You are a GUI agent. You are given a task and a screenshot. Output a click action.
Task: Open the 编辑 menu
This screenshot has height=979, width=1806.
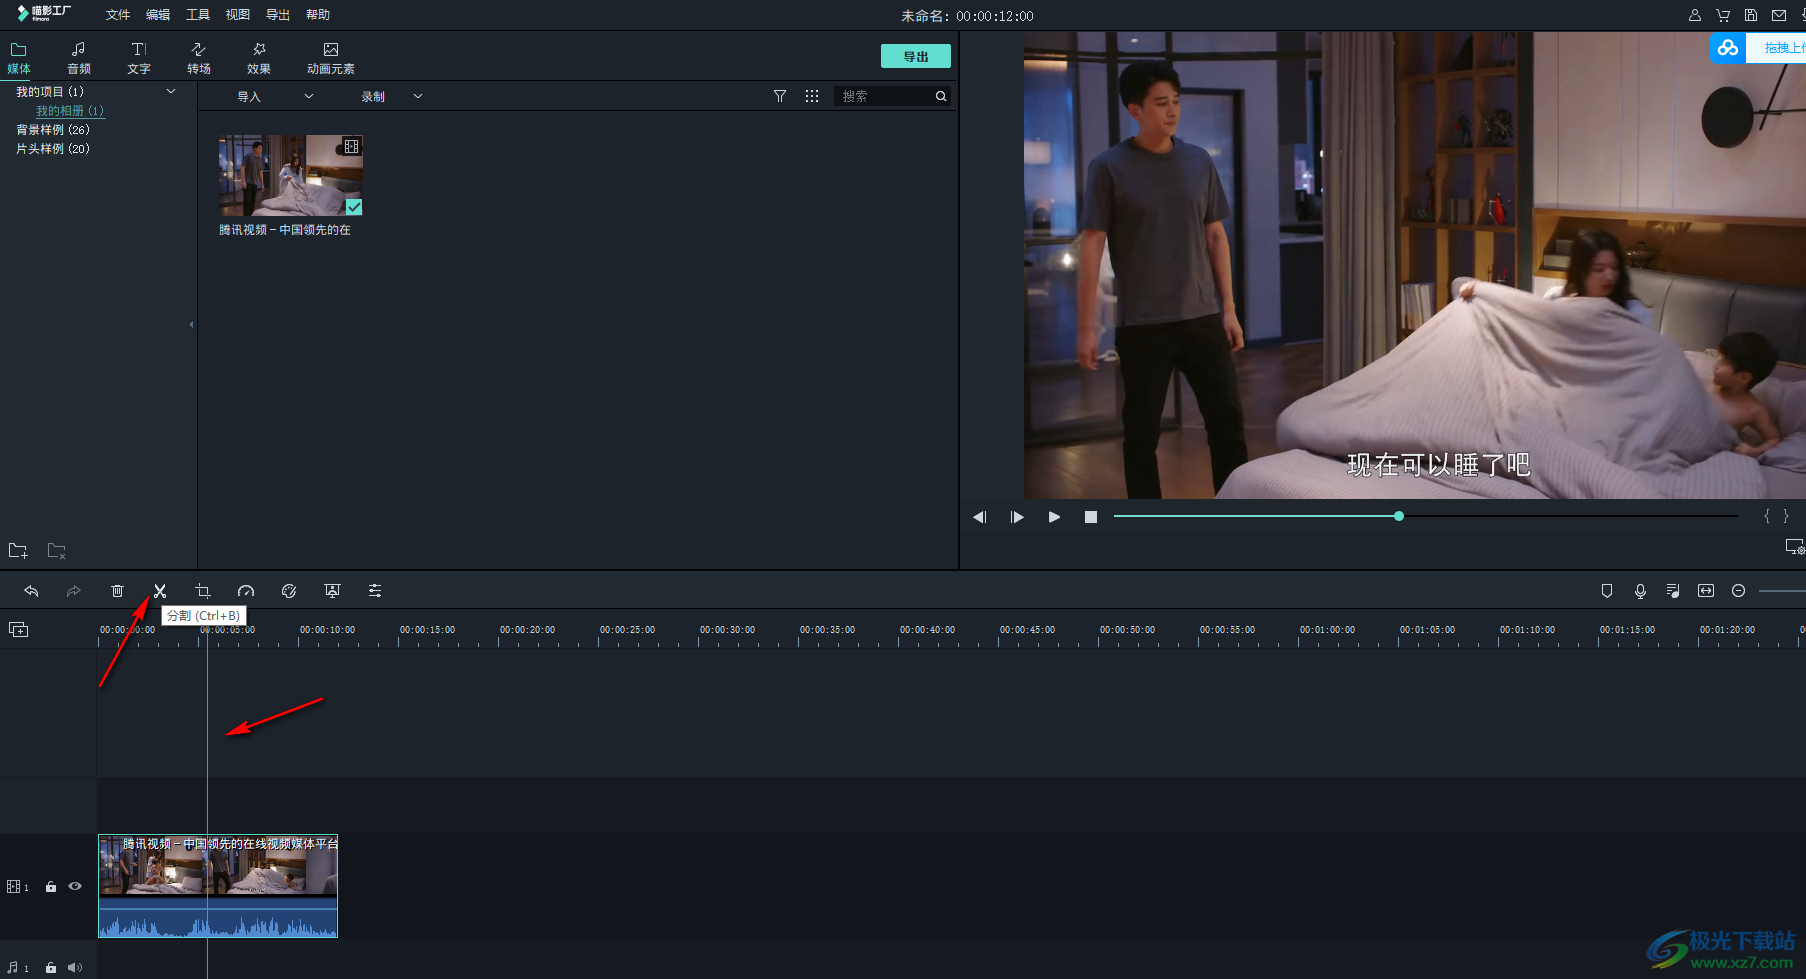(158, 15)
